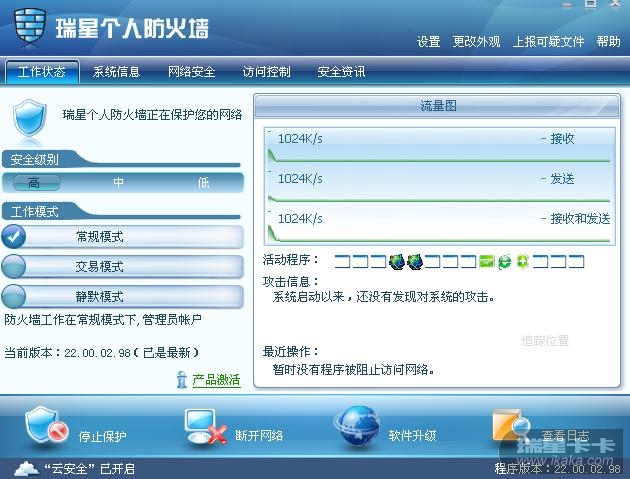Click the 工作模式 section heading
The height and width of the screenshot is (479, 630).
point(35,212)
